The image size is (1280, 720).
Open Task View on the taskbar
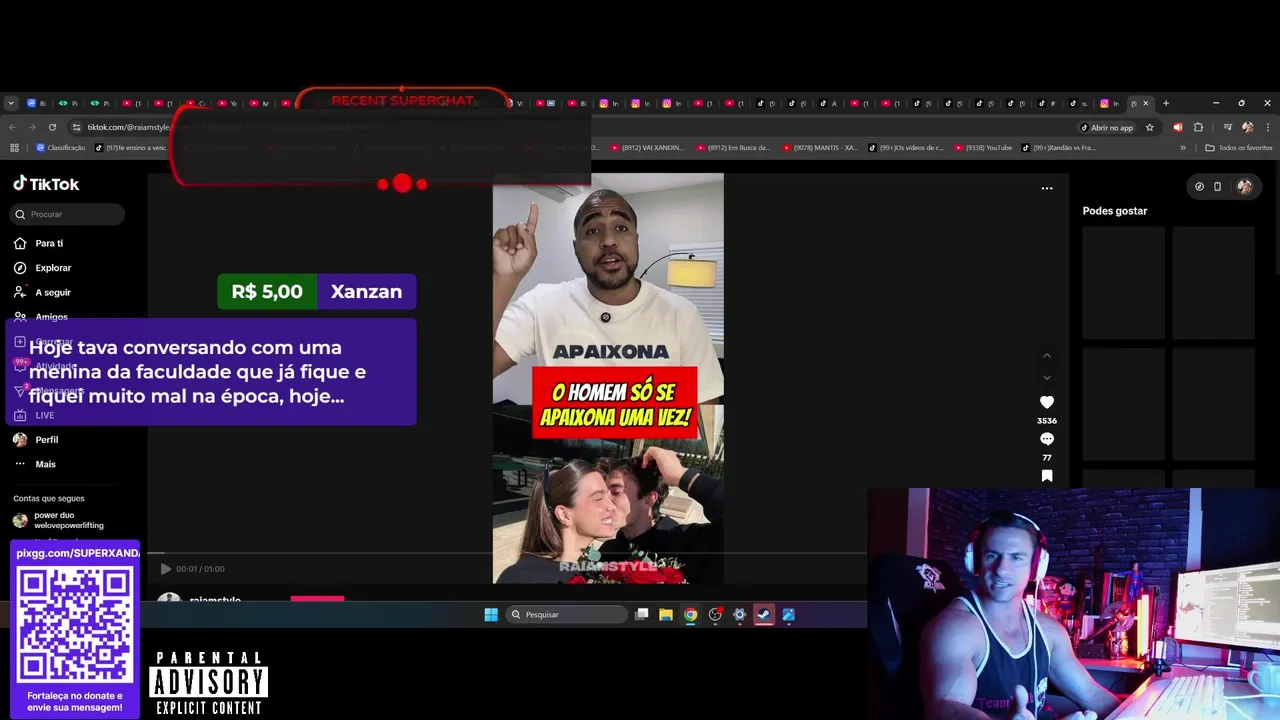tap(642, 615)
